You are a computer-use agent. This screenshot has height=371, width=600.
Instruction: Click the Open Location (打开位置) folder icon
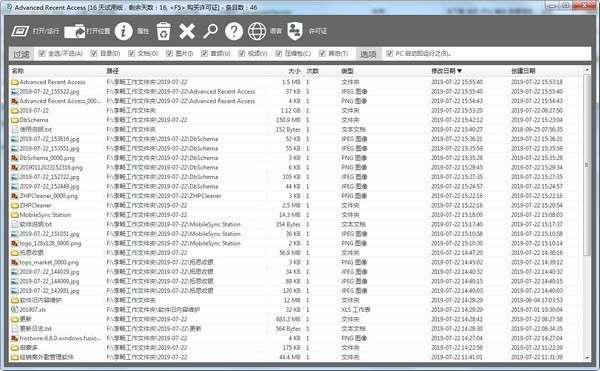click(x=75, y=31)
